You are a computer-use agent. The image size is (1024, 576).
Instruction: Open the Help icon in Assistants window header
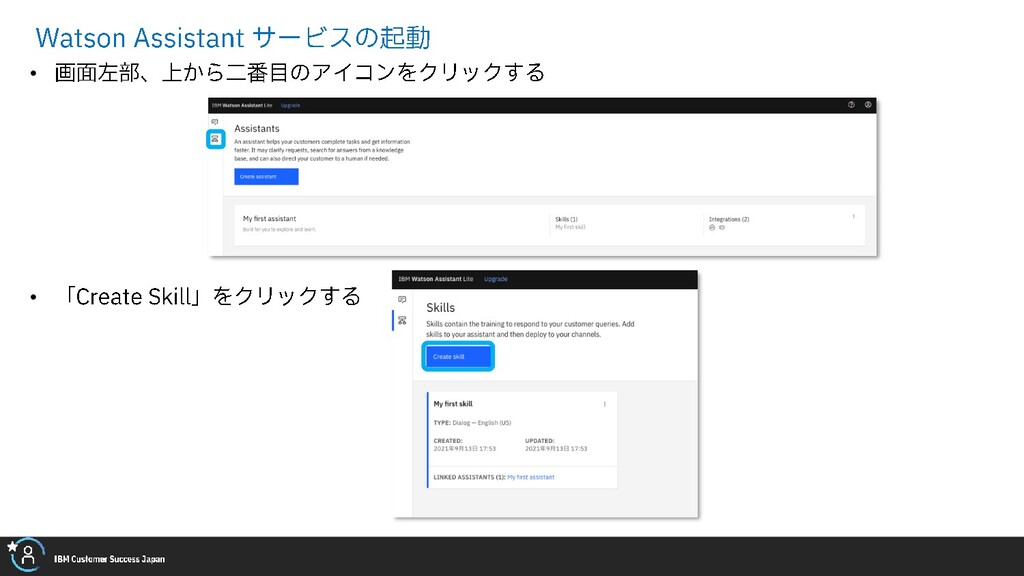[851, 104]
